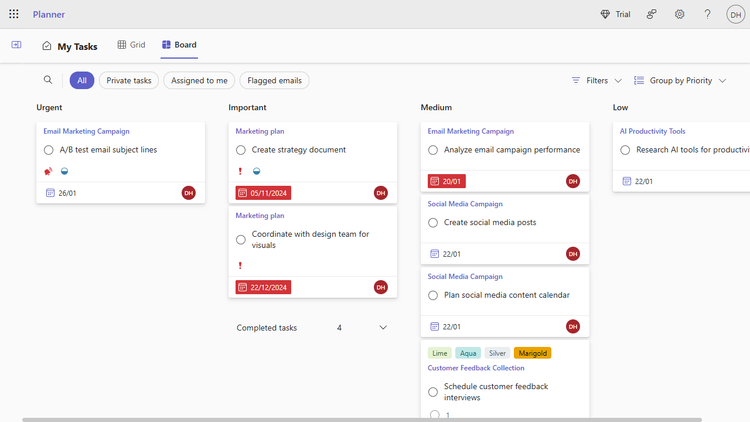
Task: Open the Filters dropdown
Action: pyautogui.click(x=596, y=80)
